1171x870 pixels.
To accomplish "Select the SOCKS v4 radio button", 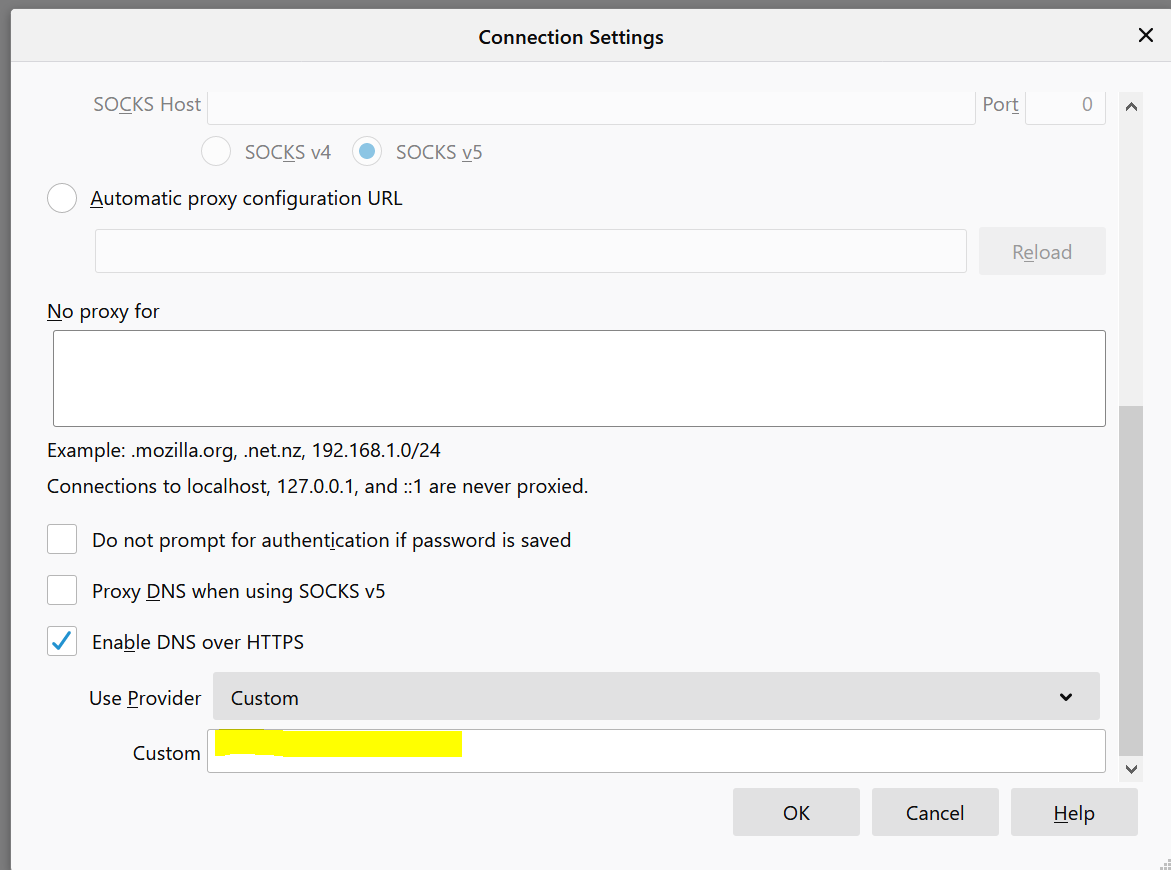I will pyautogui.click(x=216, y=152).
